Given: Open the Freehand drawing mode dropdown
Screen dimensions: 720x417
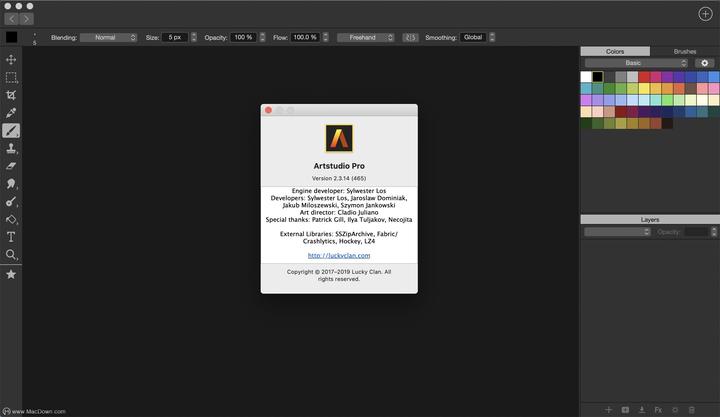Looking at the screenshot, I should point(366,38).
